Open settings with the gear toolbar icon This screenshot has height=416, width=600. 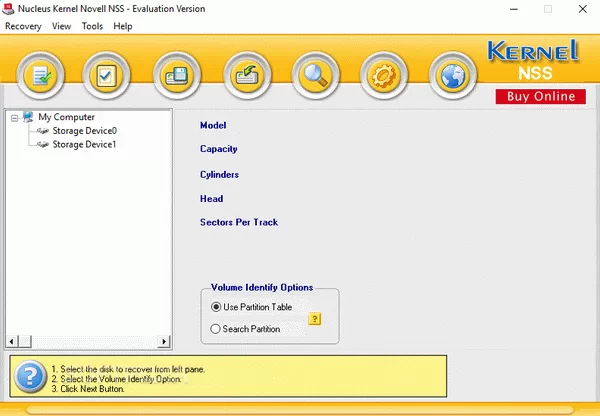point(383,75)
